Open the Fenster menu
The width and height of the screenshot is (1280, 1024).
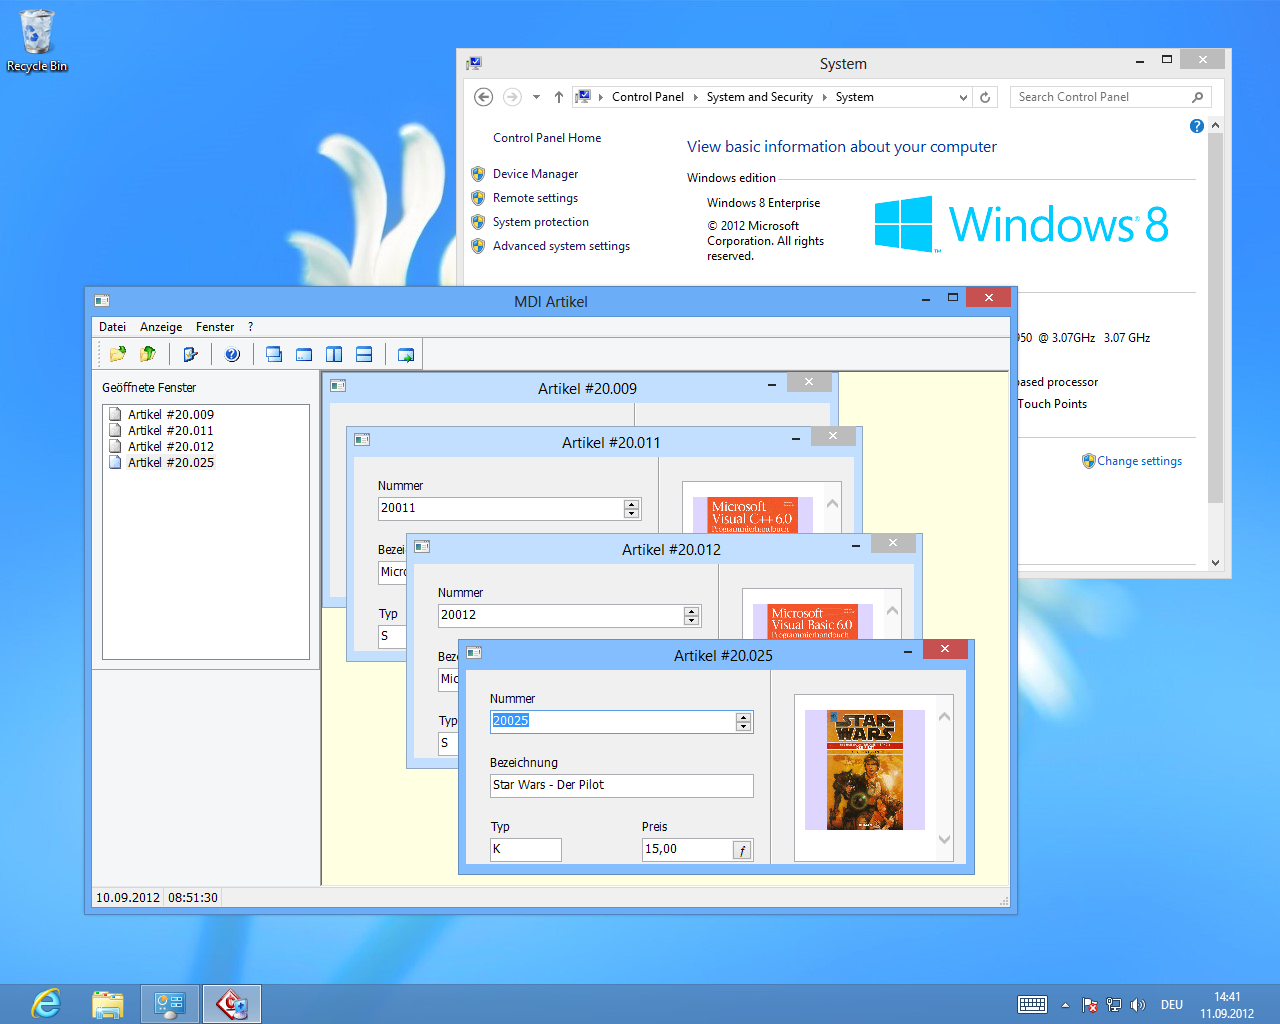pos(214,327)
